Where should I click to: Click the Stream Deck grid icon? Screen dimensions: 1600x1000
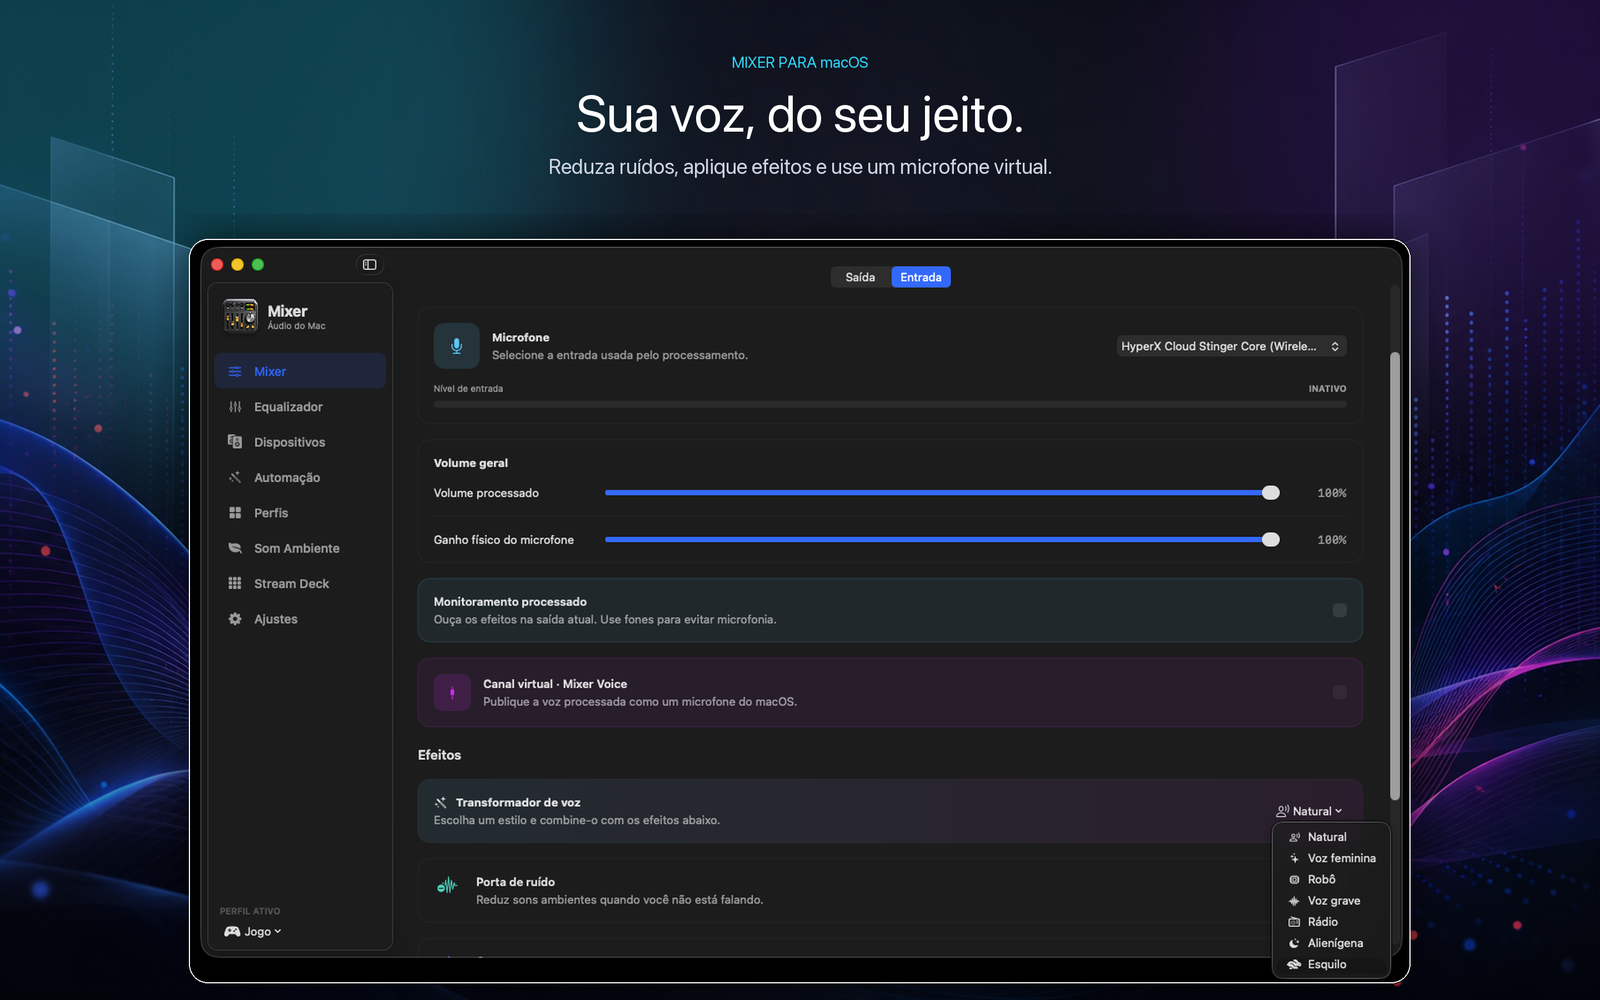(235, 584)
